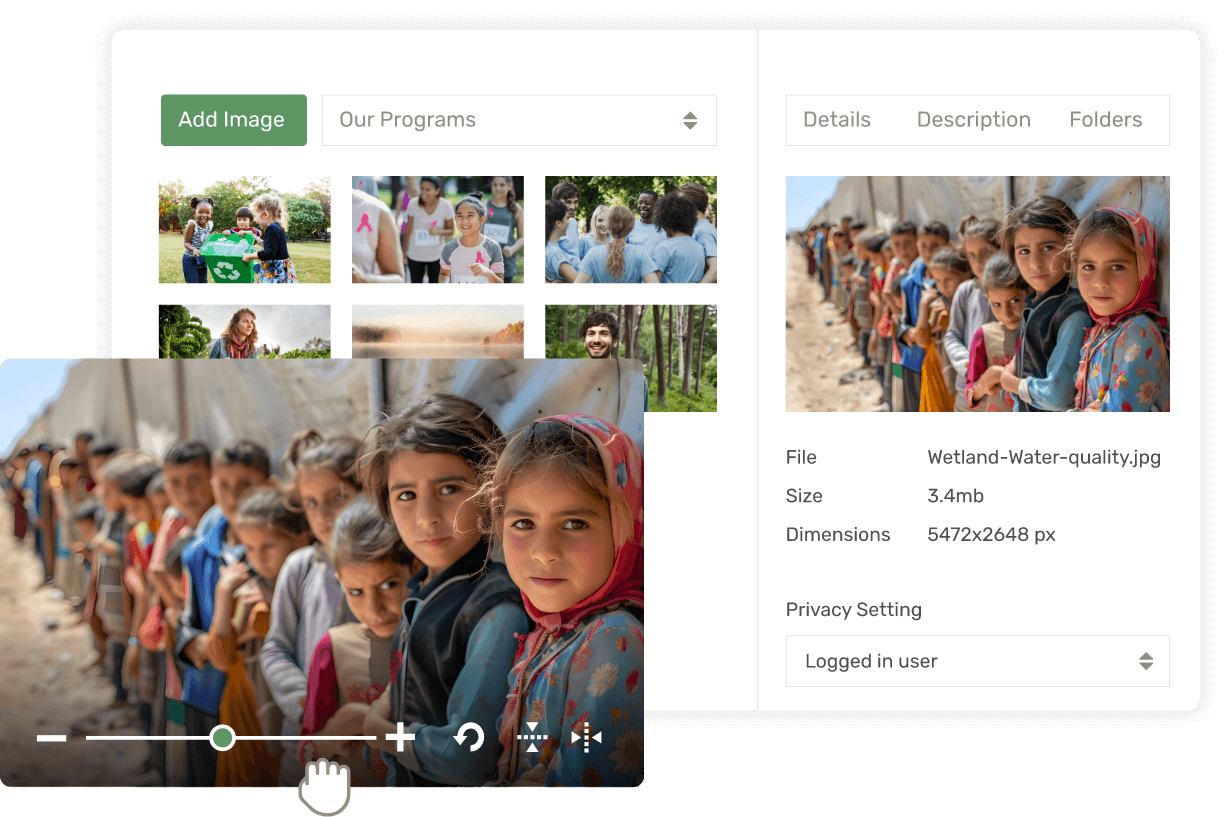1230x817 pixels.
Task: Click the Add Image button
Action: (233, 120)
